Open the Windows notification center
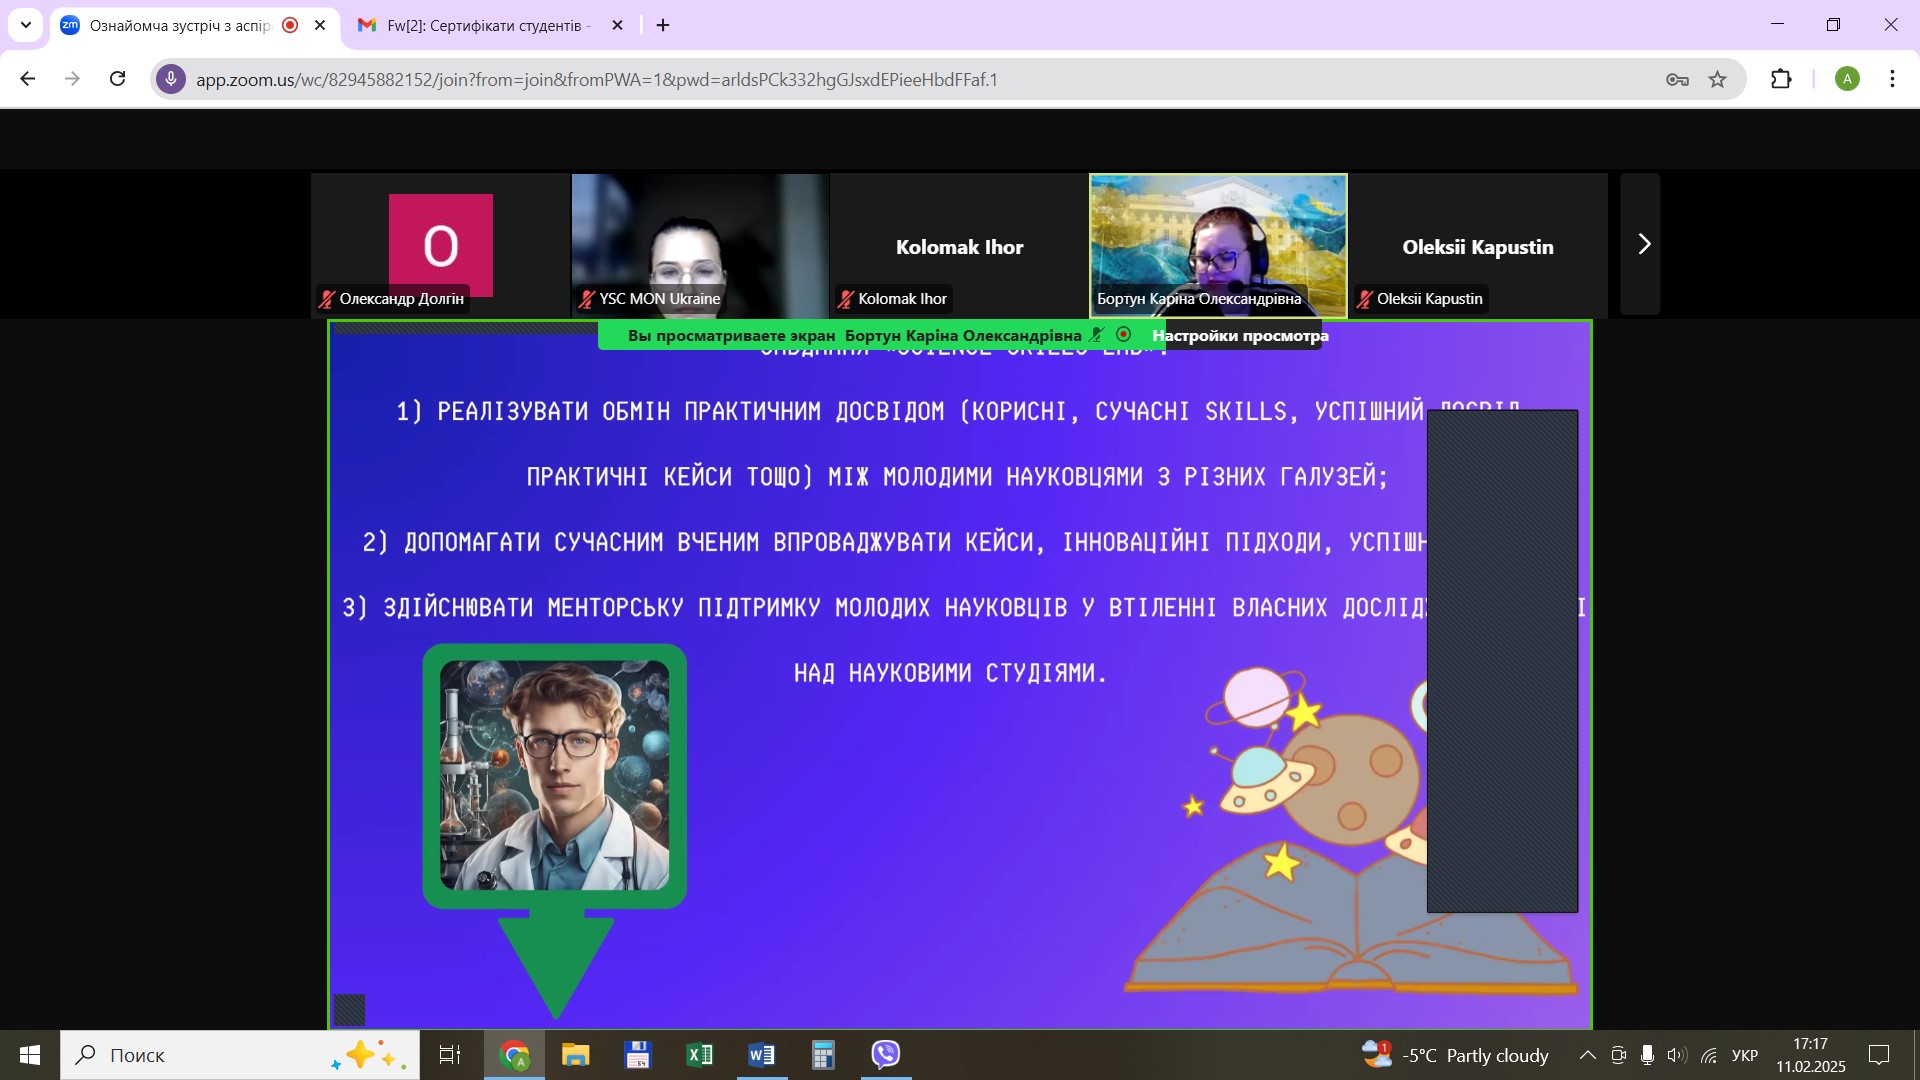Screen dimensions: 1920x1080 (1879, 1055)
